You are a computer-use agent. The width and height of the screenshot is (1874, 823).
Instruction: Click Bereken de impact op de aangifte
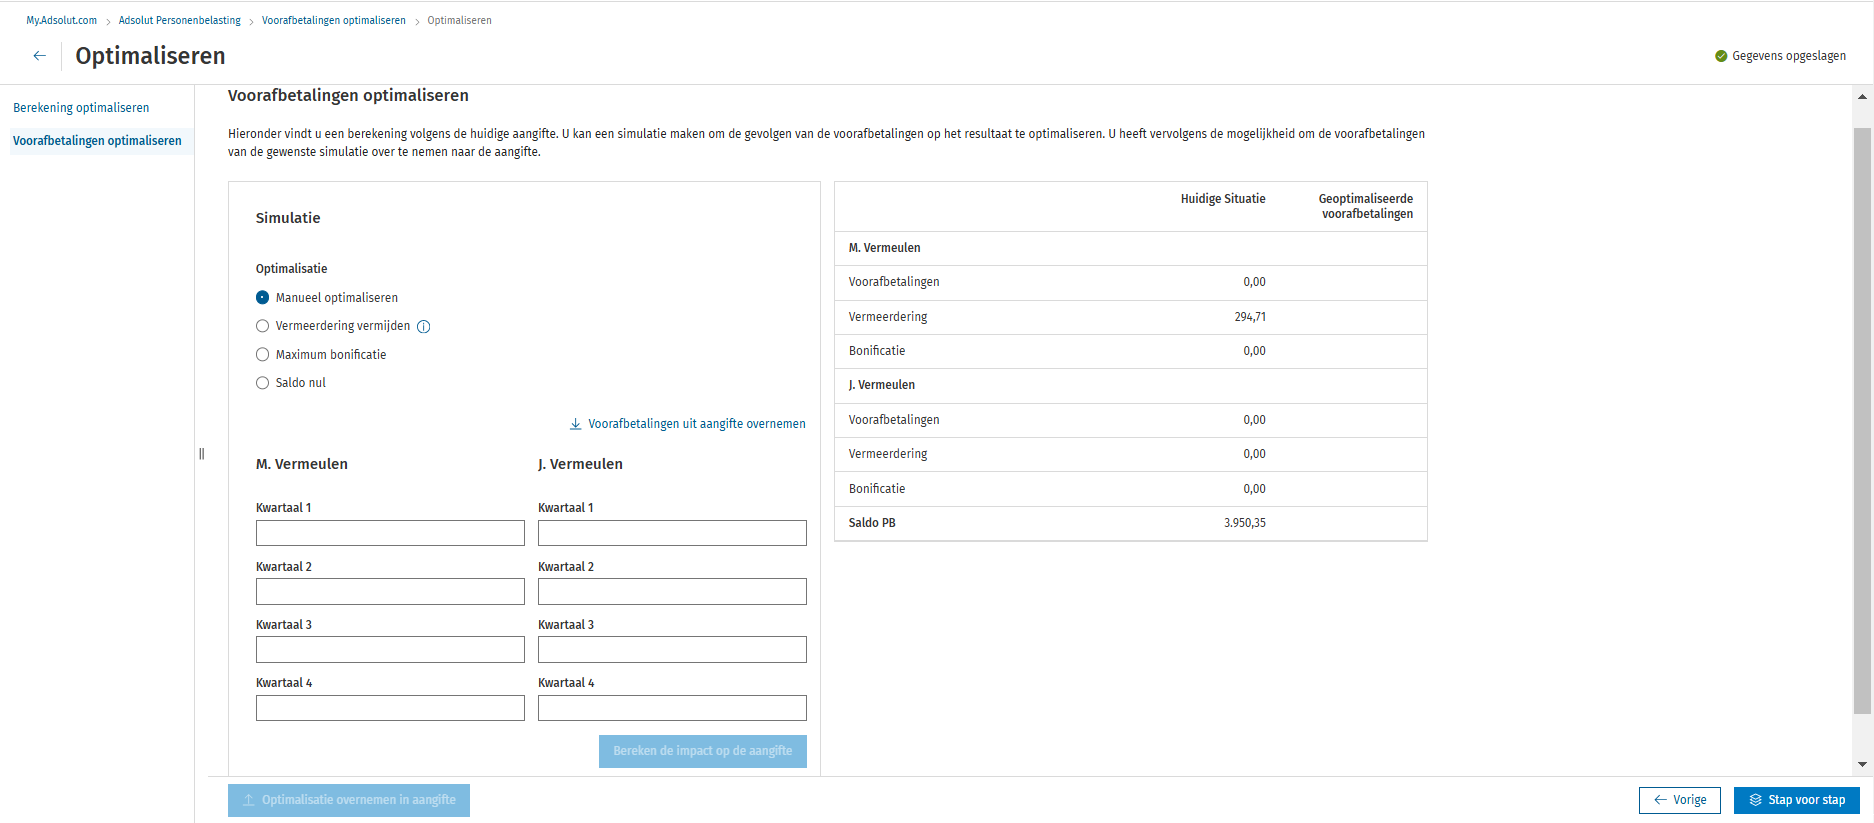point(702,751)
